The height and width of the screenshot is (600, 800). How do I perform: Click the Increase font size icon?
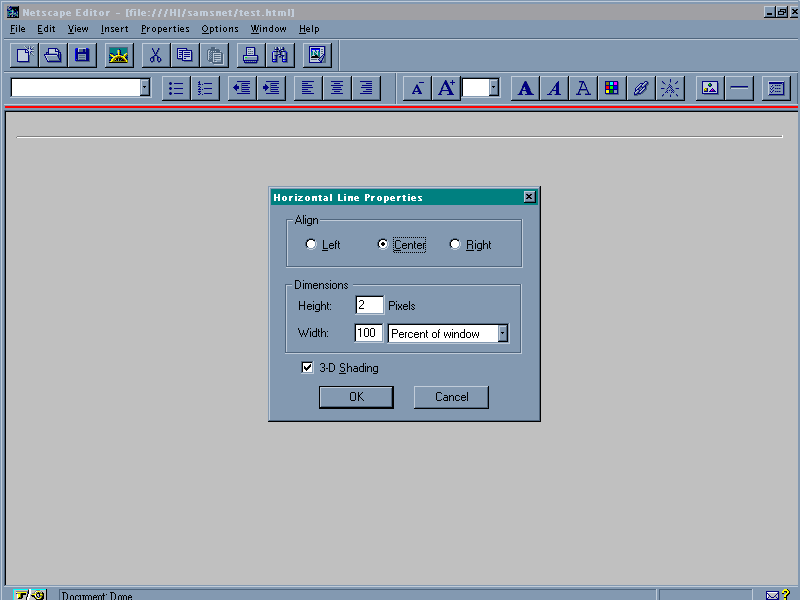click(446, 88)
